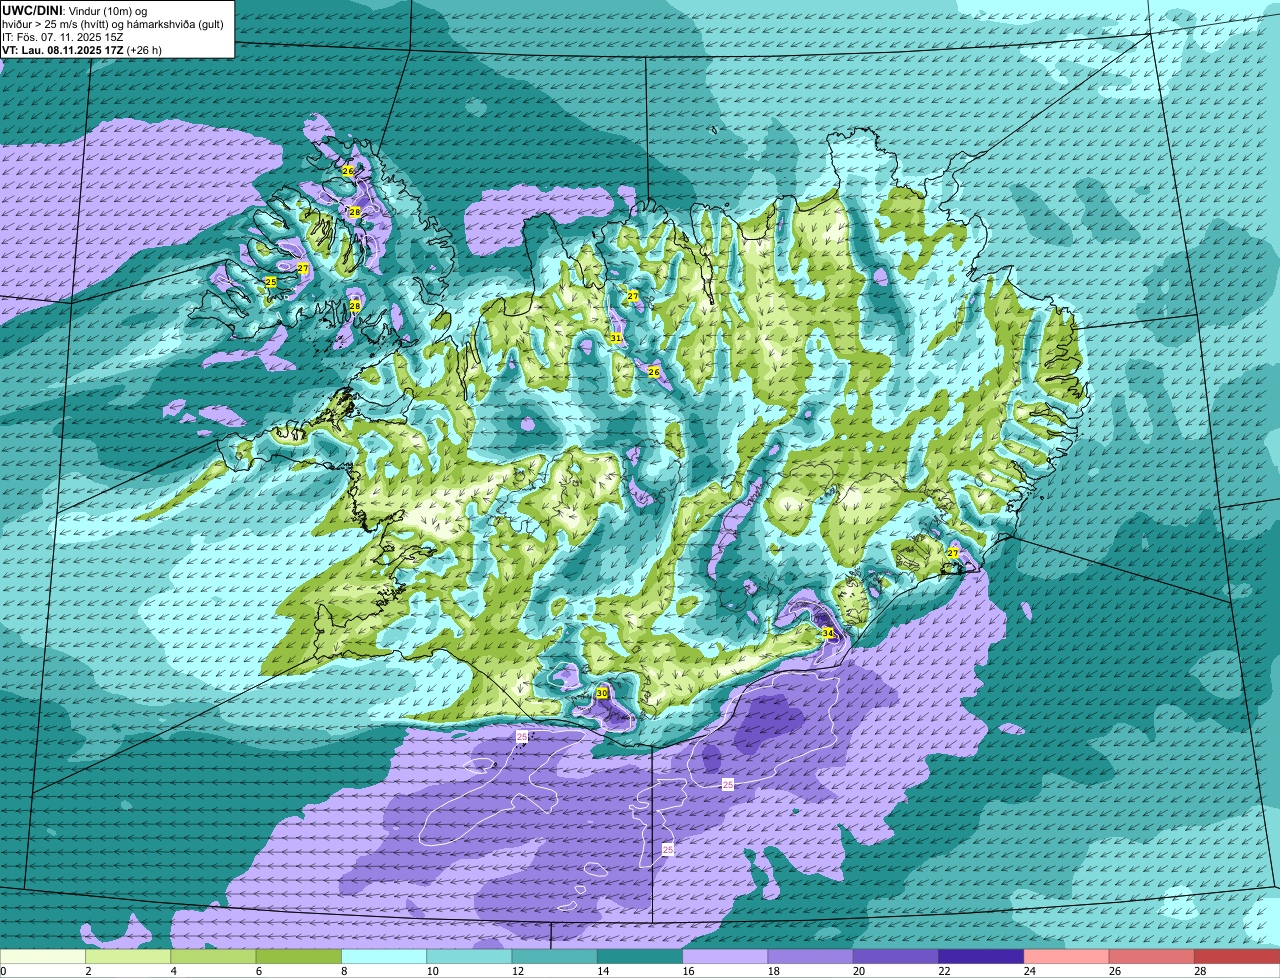1280x978 pixels.
Task: Click the 12–14 m/s teal legend swatch
Action: tap(555, 956)
